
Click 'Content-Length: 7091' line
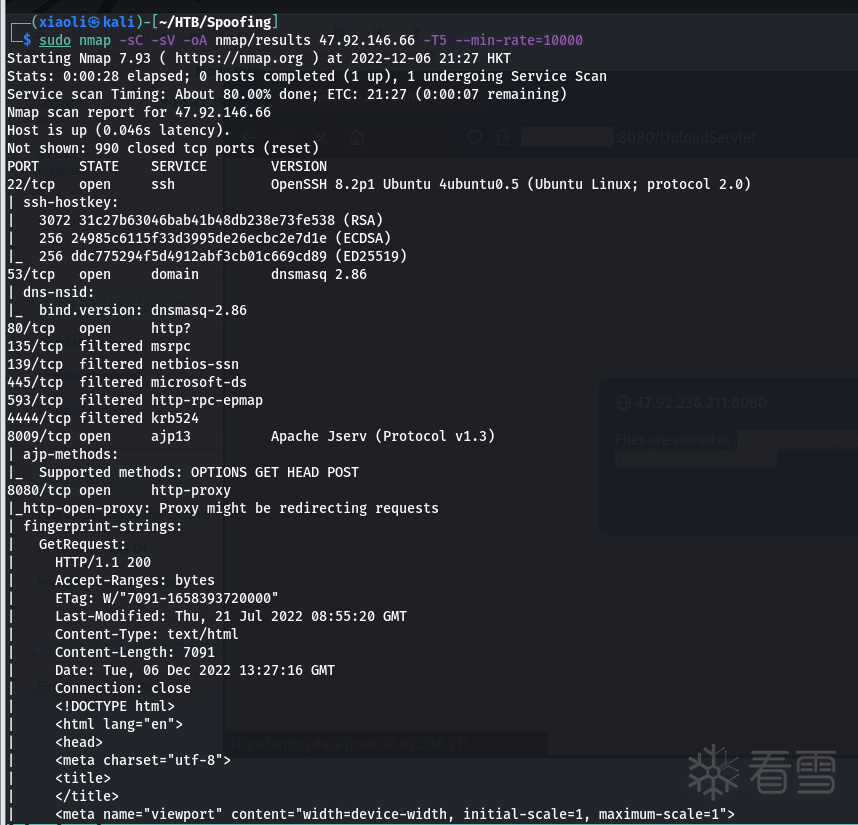coord(135,652)
